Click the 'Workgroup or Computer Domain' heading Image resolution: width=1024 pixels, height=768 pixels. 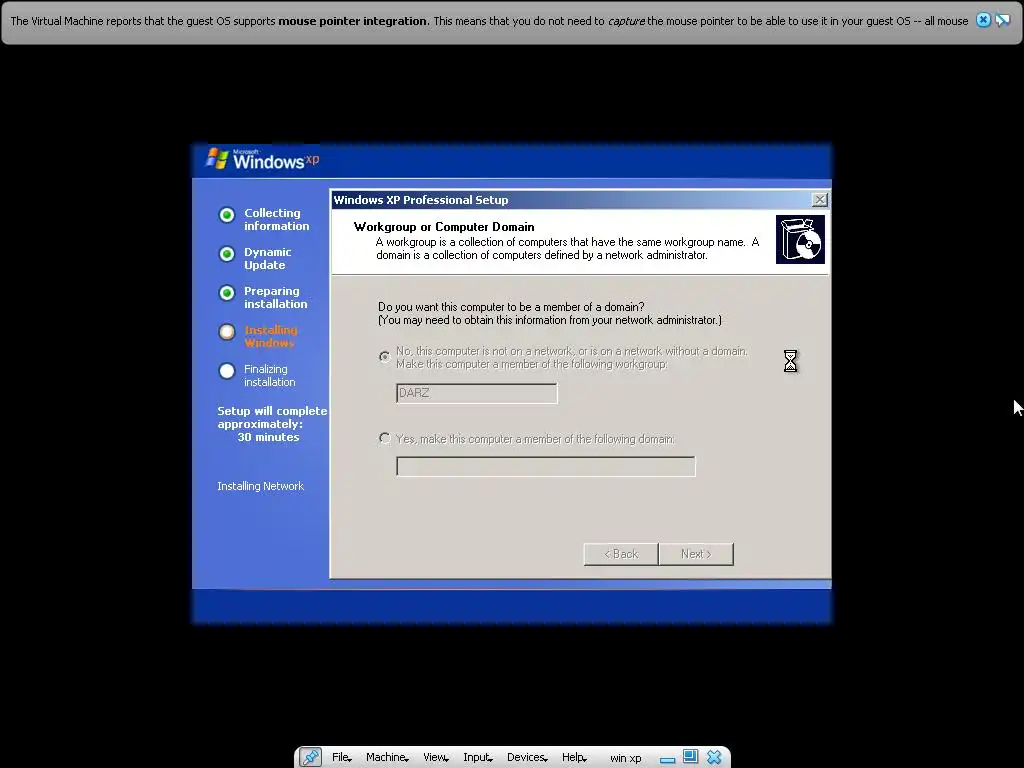[444, 227]
